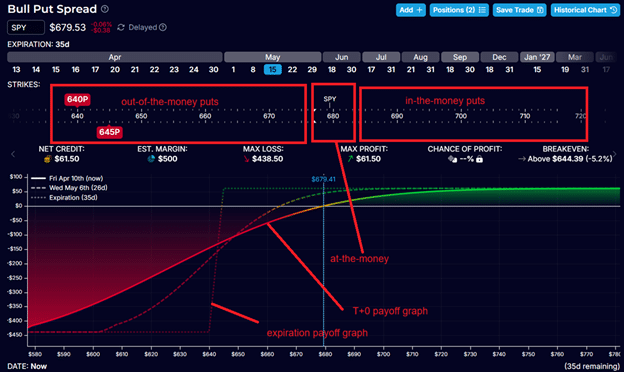Click the 660 strike on the ruler

pyautogui.click(x=205, y=116)
